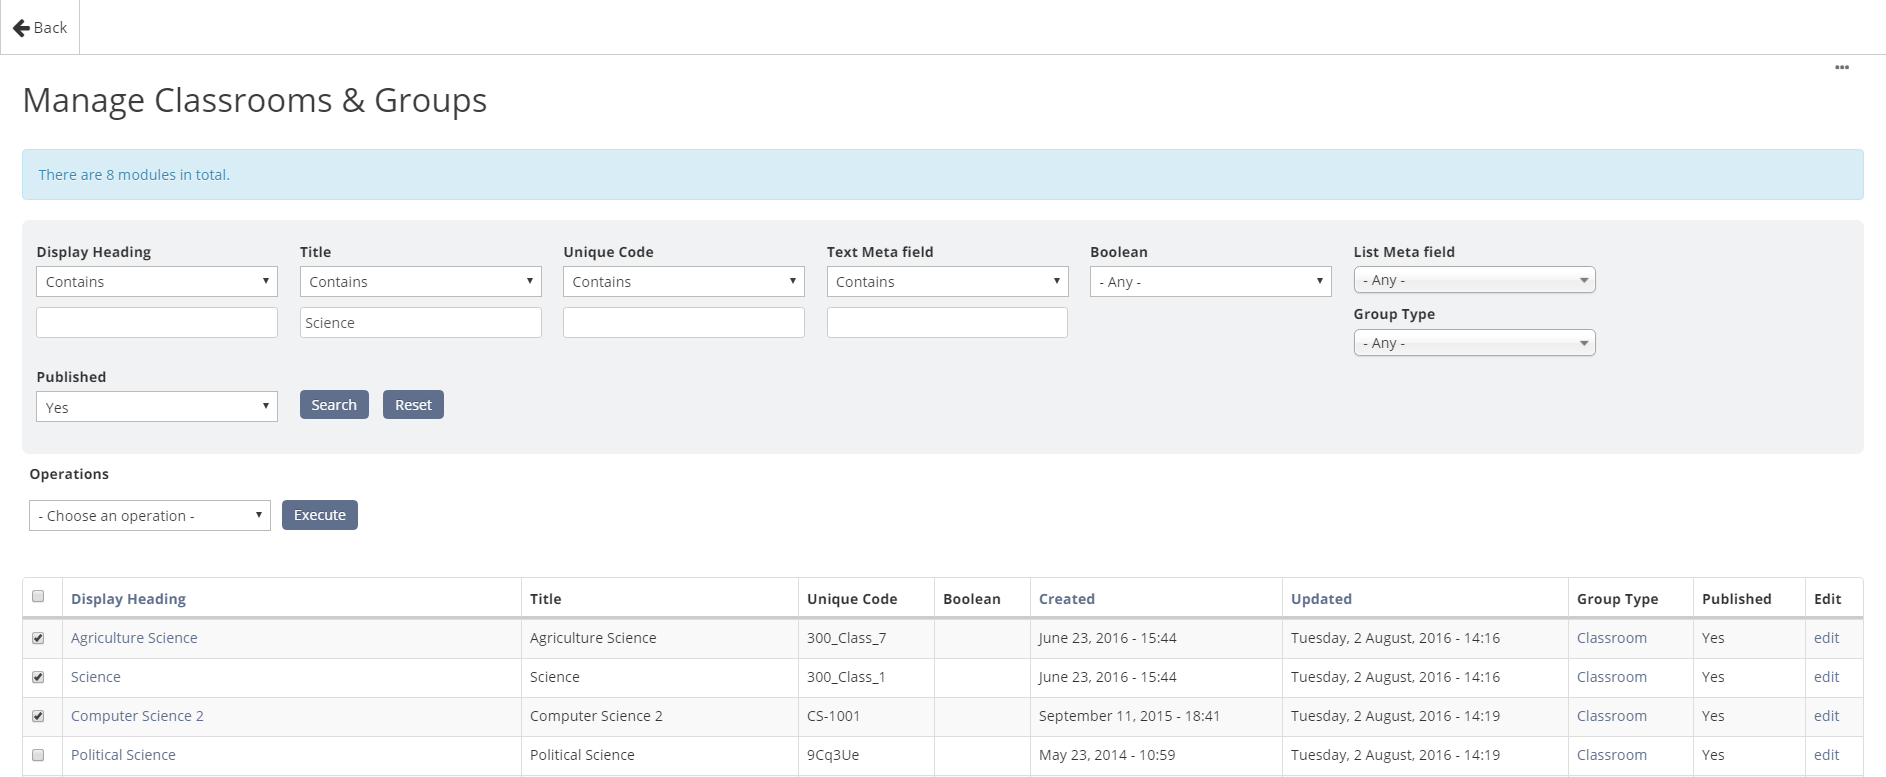The width and height of the screenshot is (1886, 777).
Task: Select the 300_Class_7 unique code cell
Action: (x=866, y=638)
